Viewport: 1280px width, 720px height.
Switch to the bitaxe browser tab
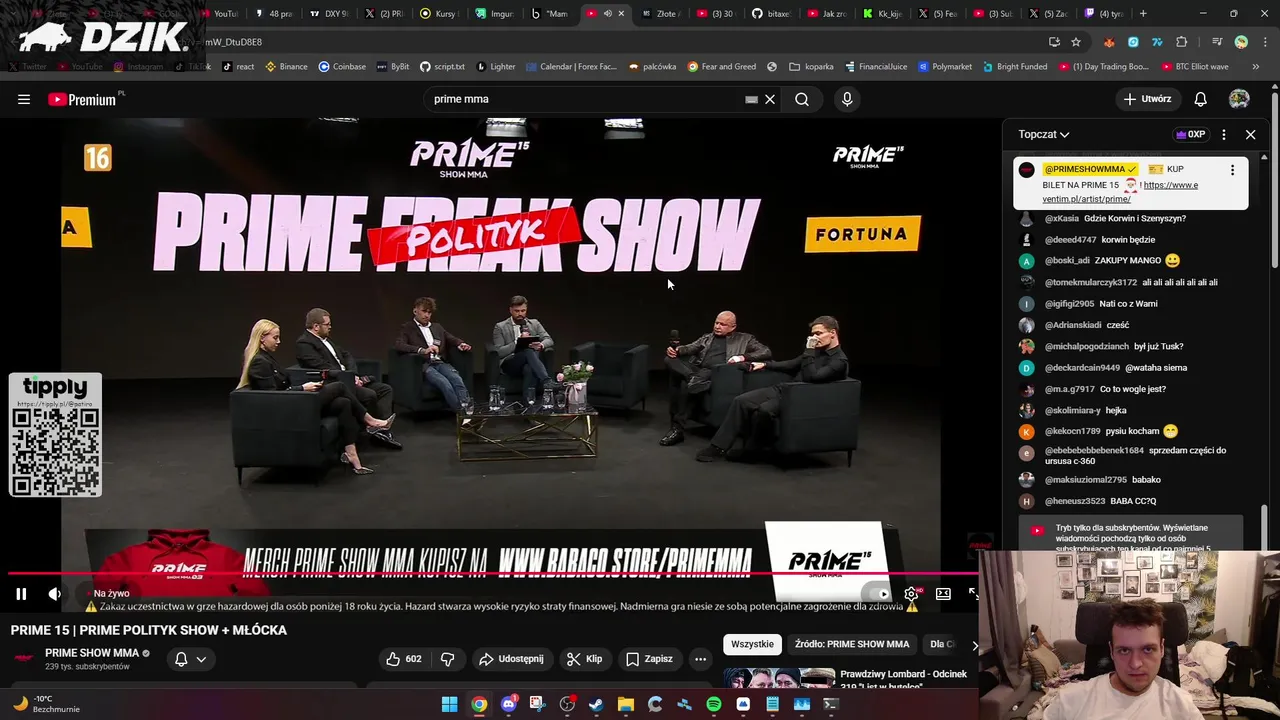coord(771,14)
